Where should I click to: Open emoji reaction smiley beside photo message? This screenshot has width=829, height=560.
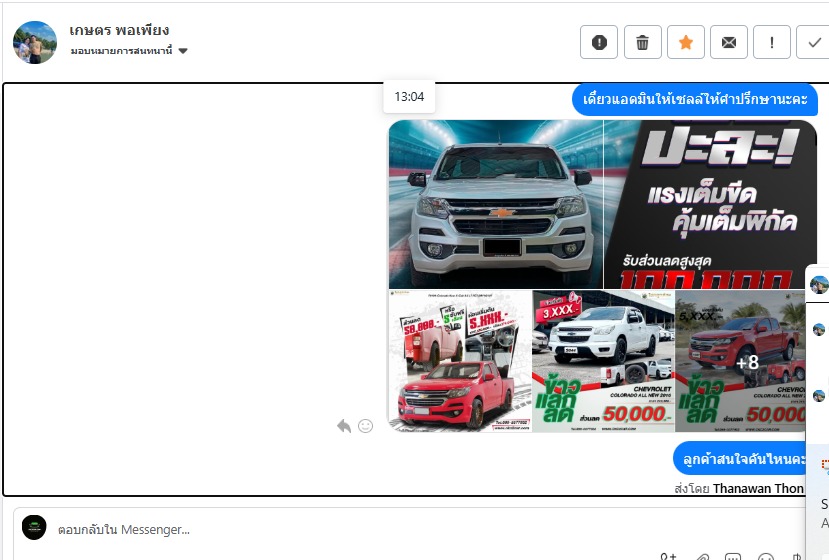coord(365,426)
